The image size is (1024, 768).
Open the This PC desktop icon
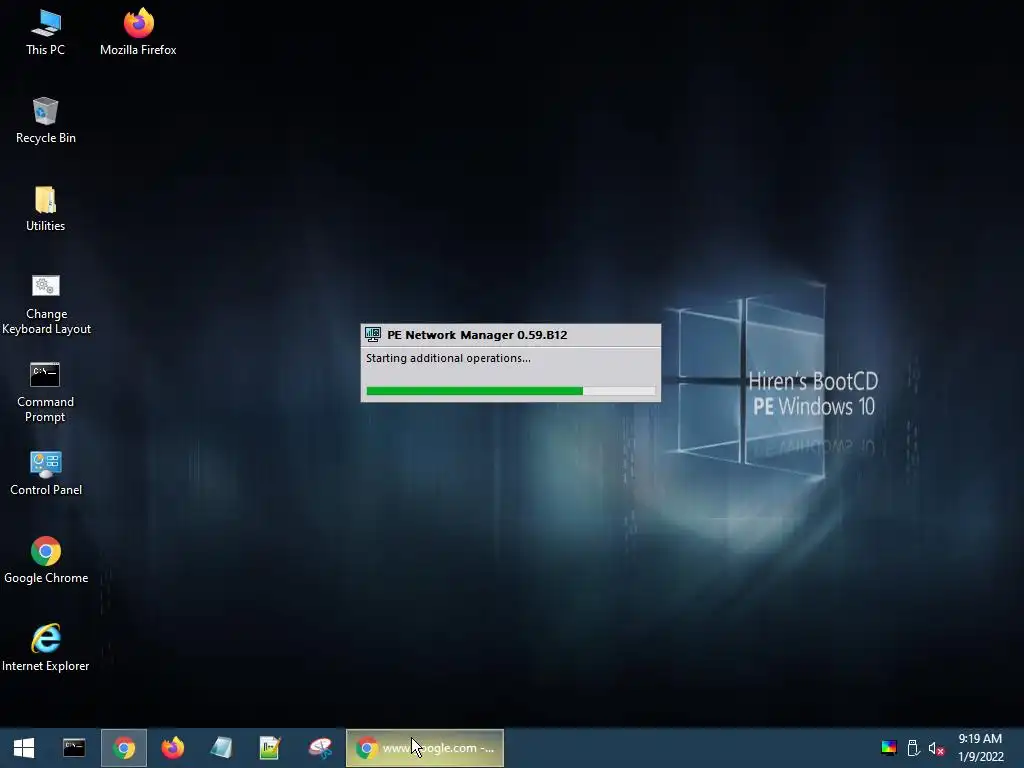(46, 33)
